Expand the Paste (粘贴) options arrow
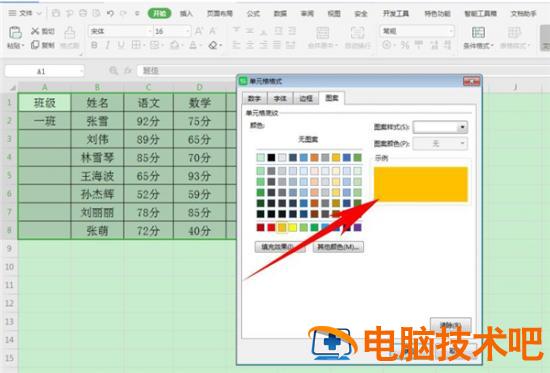The image size is (550, 373). [x=22, y=46]
